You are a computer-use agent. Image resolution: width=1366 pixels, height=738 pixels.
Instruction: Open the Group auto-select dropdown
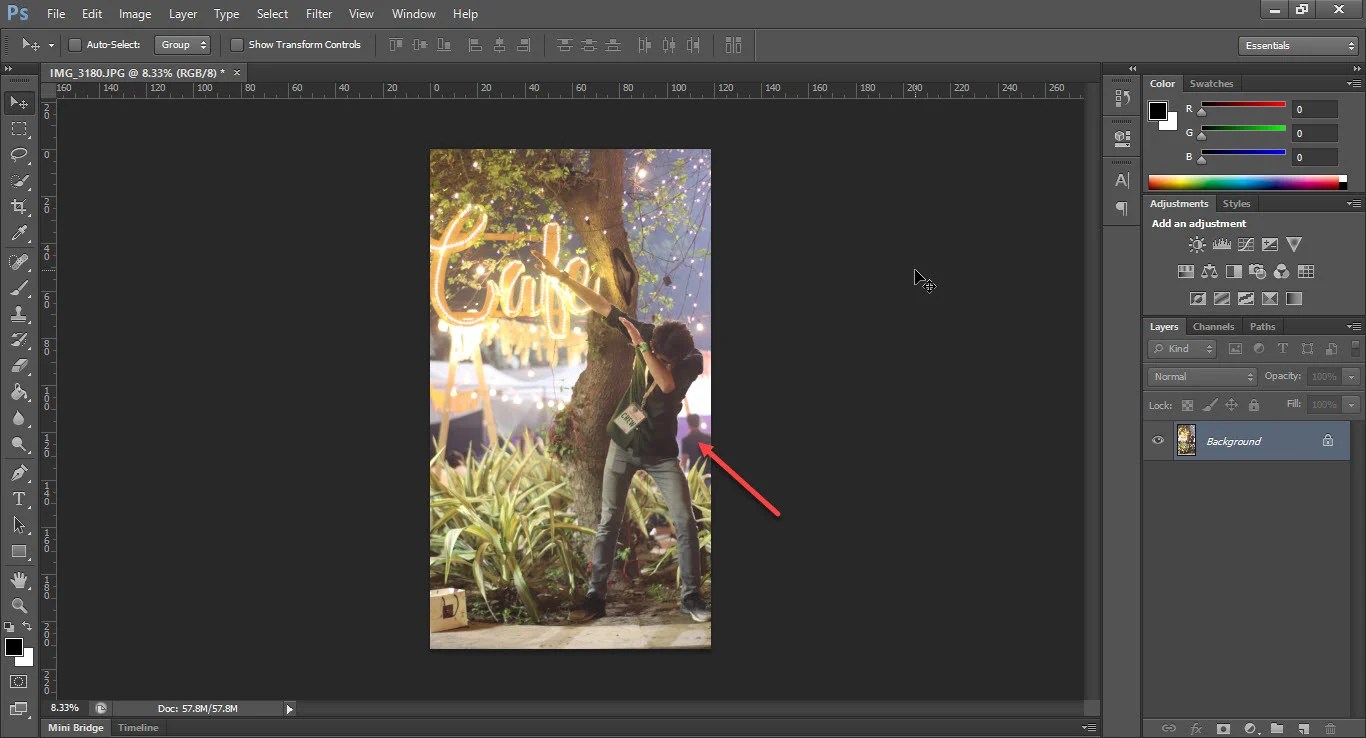(183, 45)
